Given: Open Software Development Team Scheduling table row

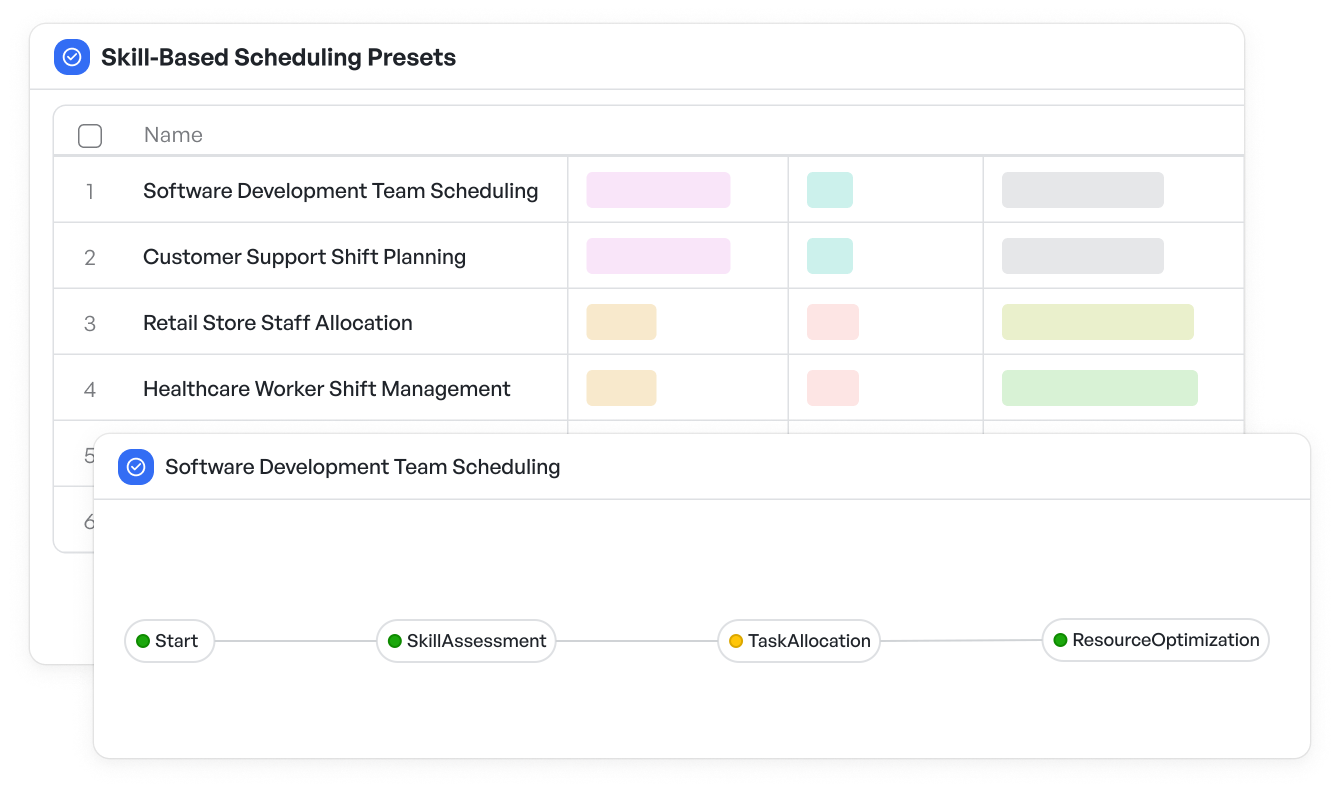Looking at the screenshot, I should (340, 190).
